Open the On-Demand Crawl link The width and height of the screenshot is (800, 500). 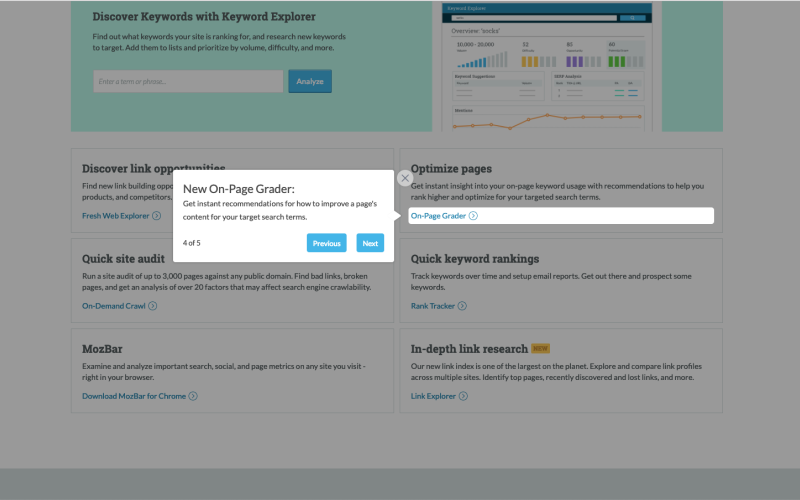point(114,306)
